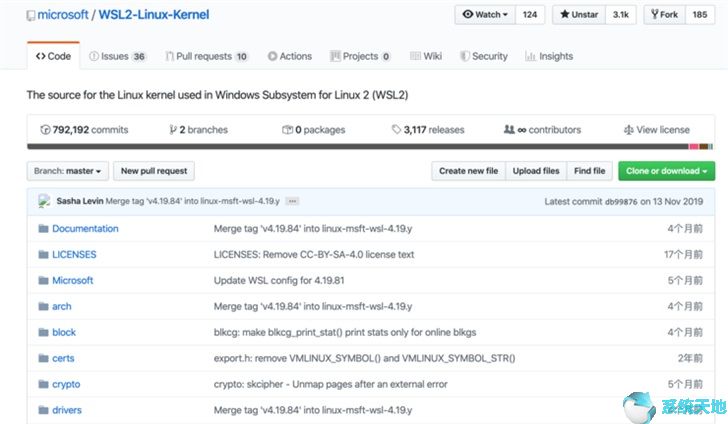Switch to the Projects tab
728x424 pixels.
360,56
